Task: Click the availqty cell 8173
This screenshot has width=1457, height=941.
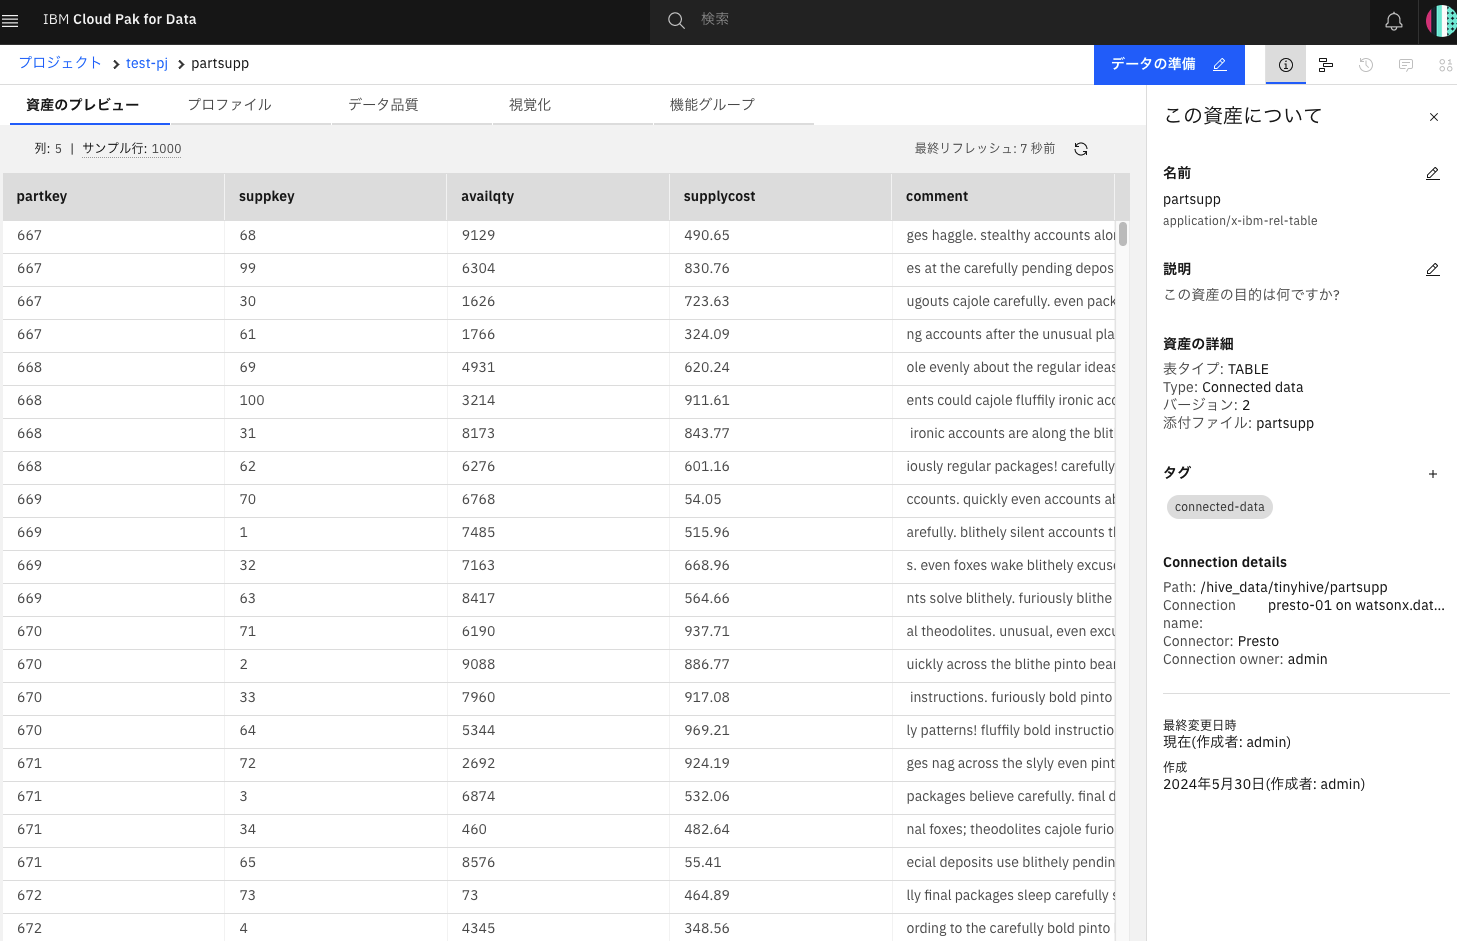Action: 558,434
